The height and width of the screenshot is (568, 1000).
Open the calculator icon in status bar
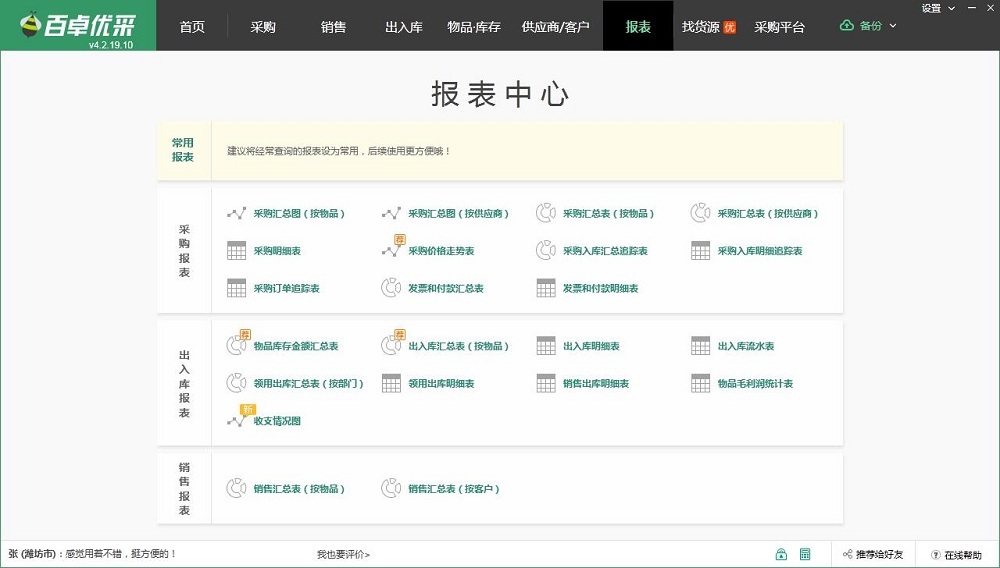point(805,554)
